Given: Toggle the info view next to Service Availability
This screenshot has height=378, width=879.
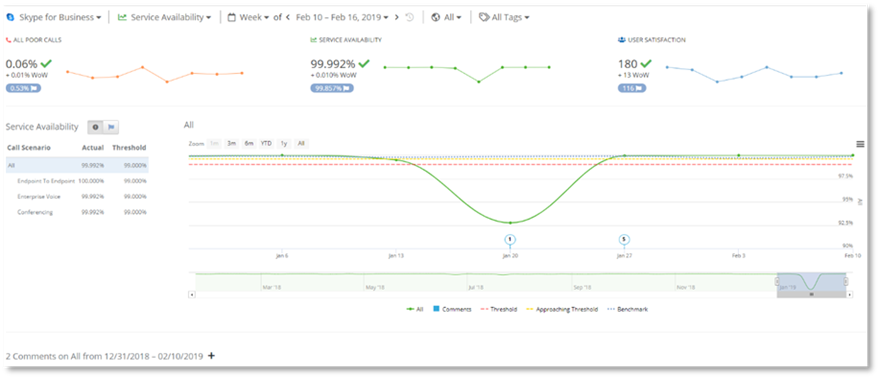Looking at the screenshot, I should coord(95,127).
